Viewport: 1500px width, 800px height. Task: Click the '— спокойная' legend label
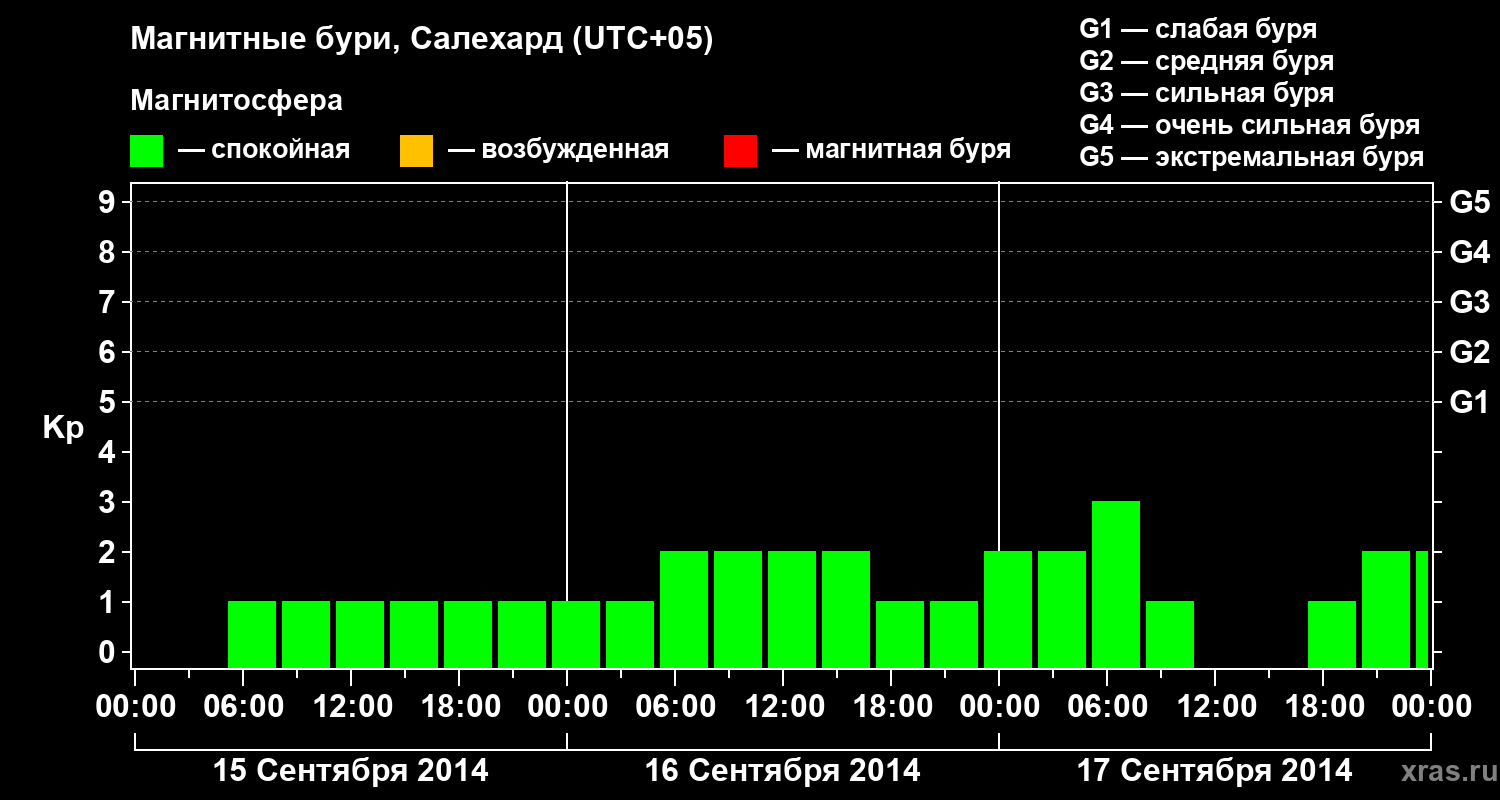point(264,151)
